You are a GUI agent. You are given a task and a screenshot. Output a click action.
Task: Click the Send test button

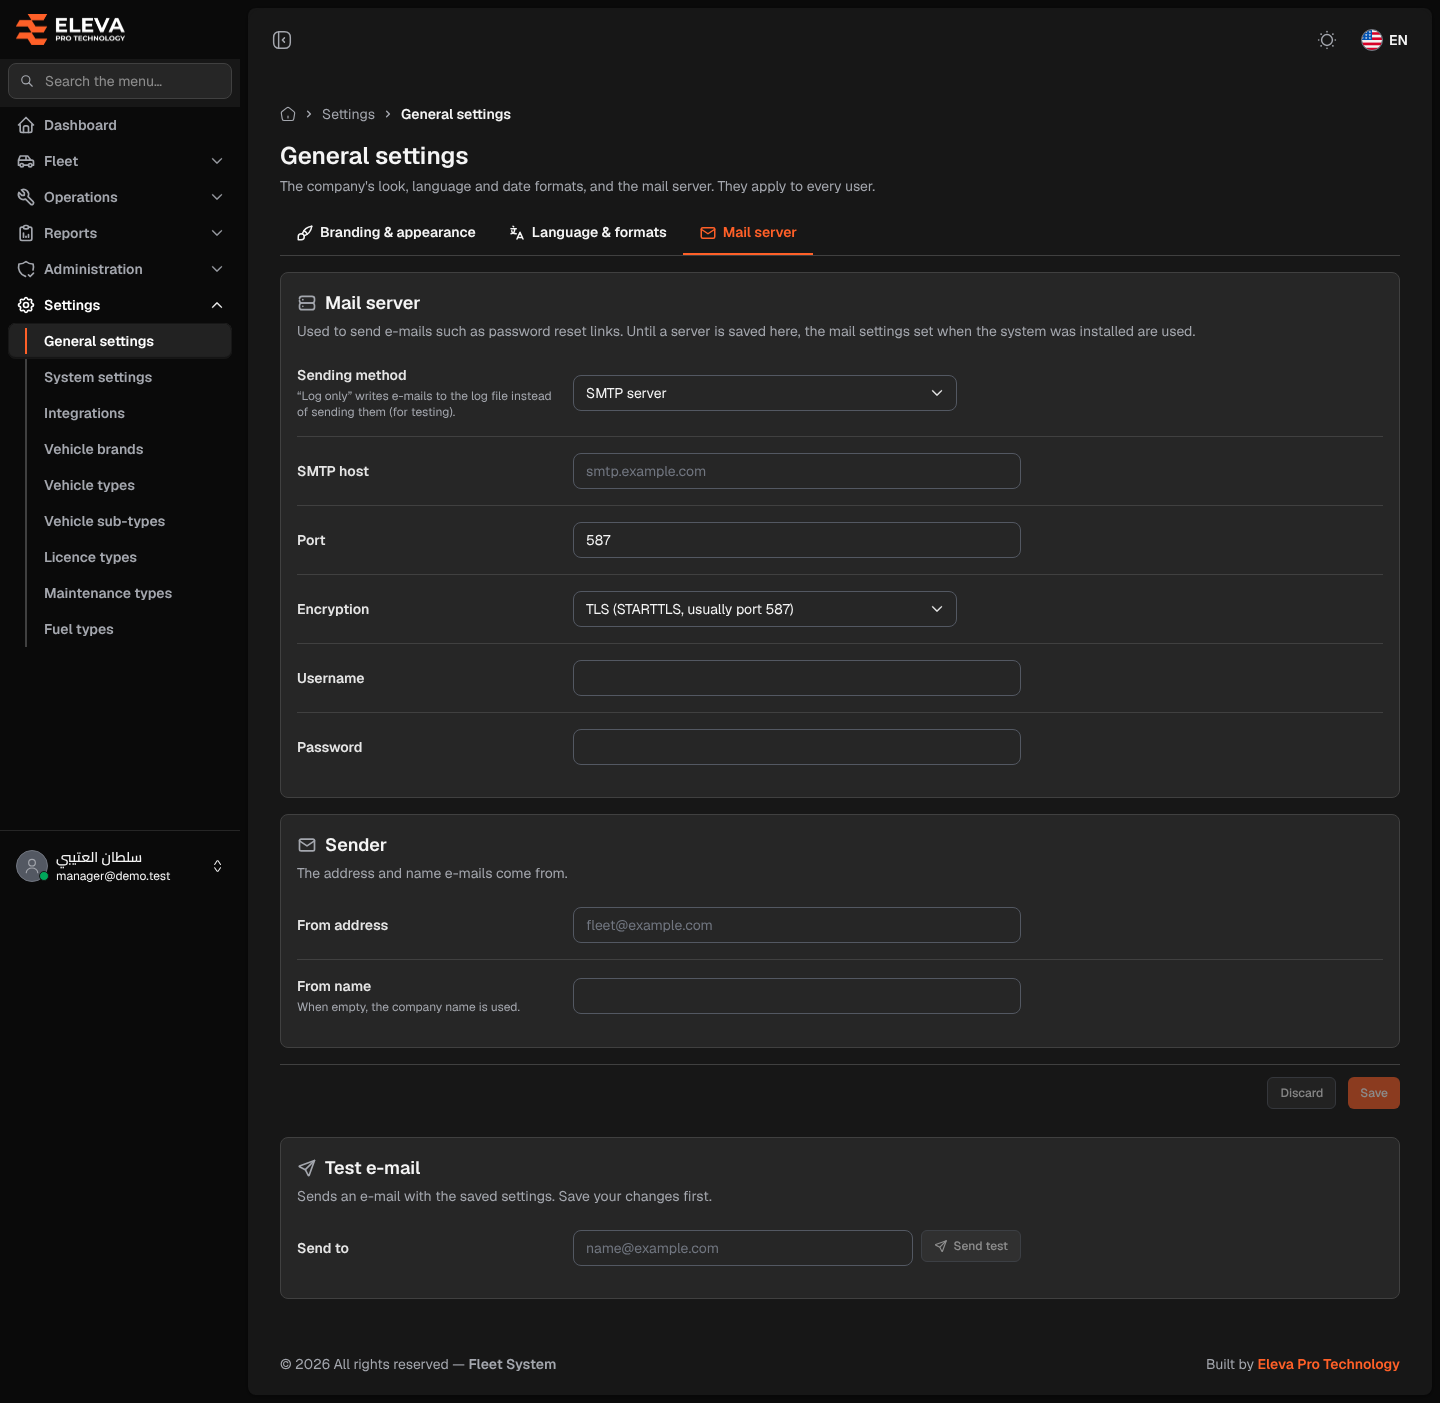click(971, 1246)
